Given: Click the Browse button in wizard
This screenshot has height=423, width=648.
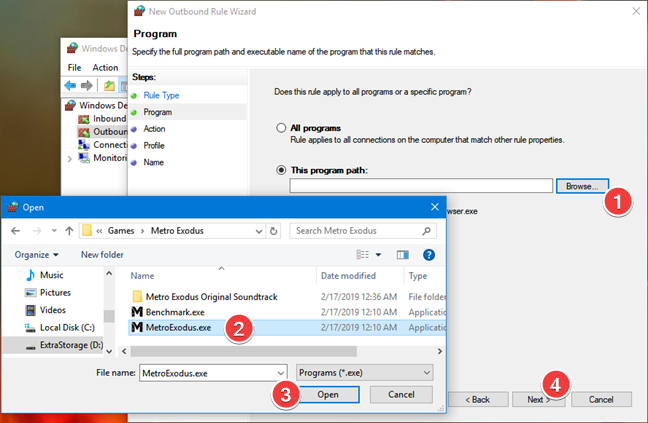Looking at the screenshot, I should 582,186.
